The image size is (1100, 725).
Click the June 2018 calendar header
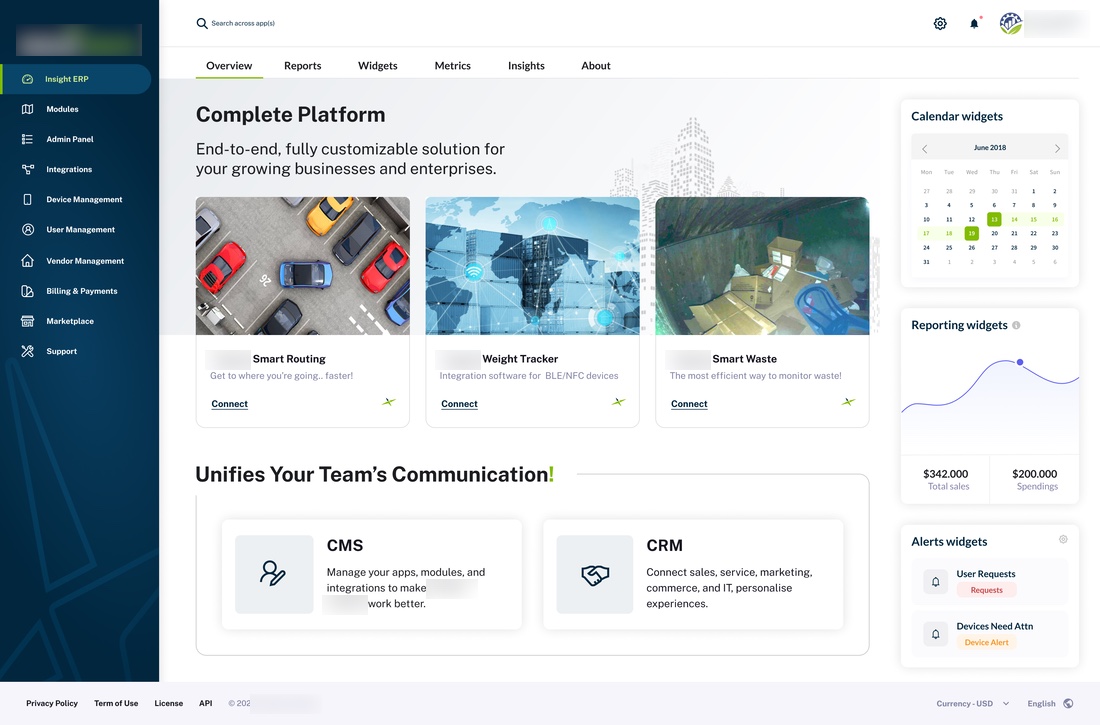990,148
